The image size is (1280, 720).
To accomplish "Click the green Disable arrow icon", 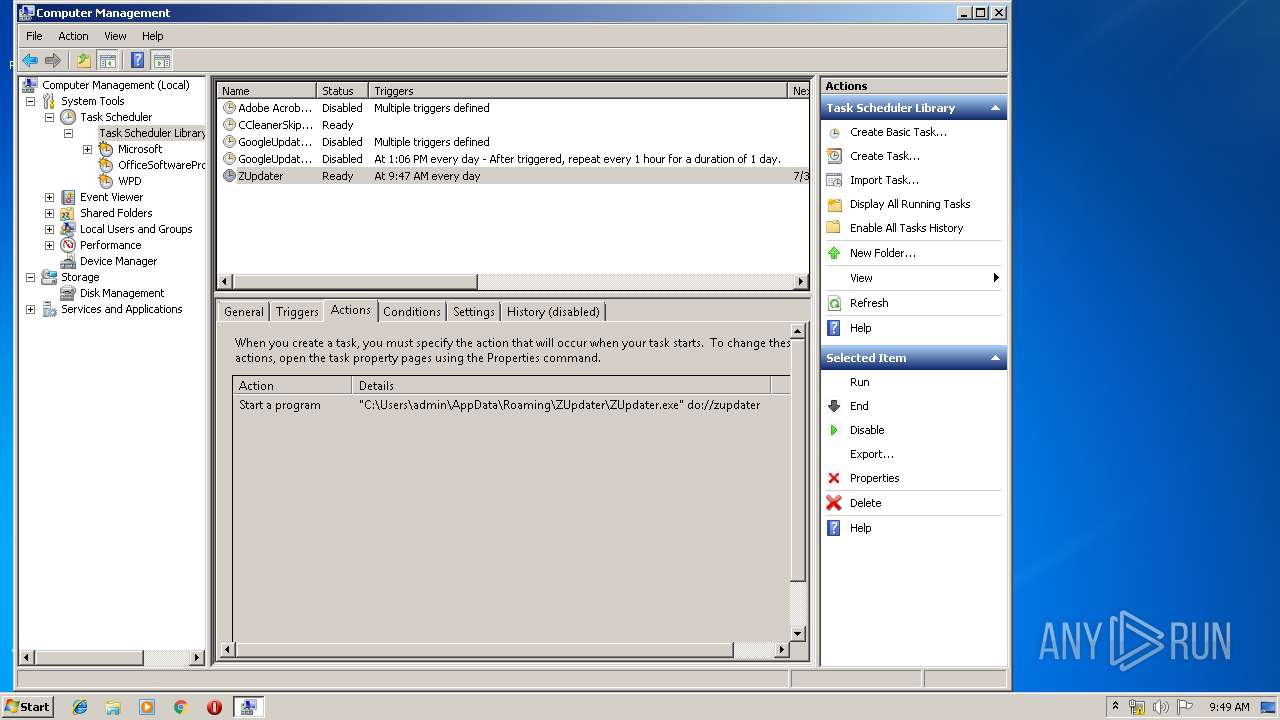I will pos(834,430).
